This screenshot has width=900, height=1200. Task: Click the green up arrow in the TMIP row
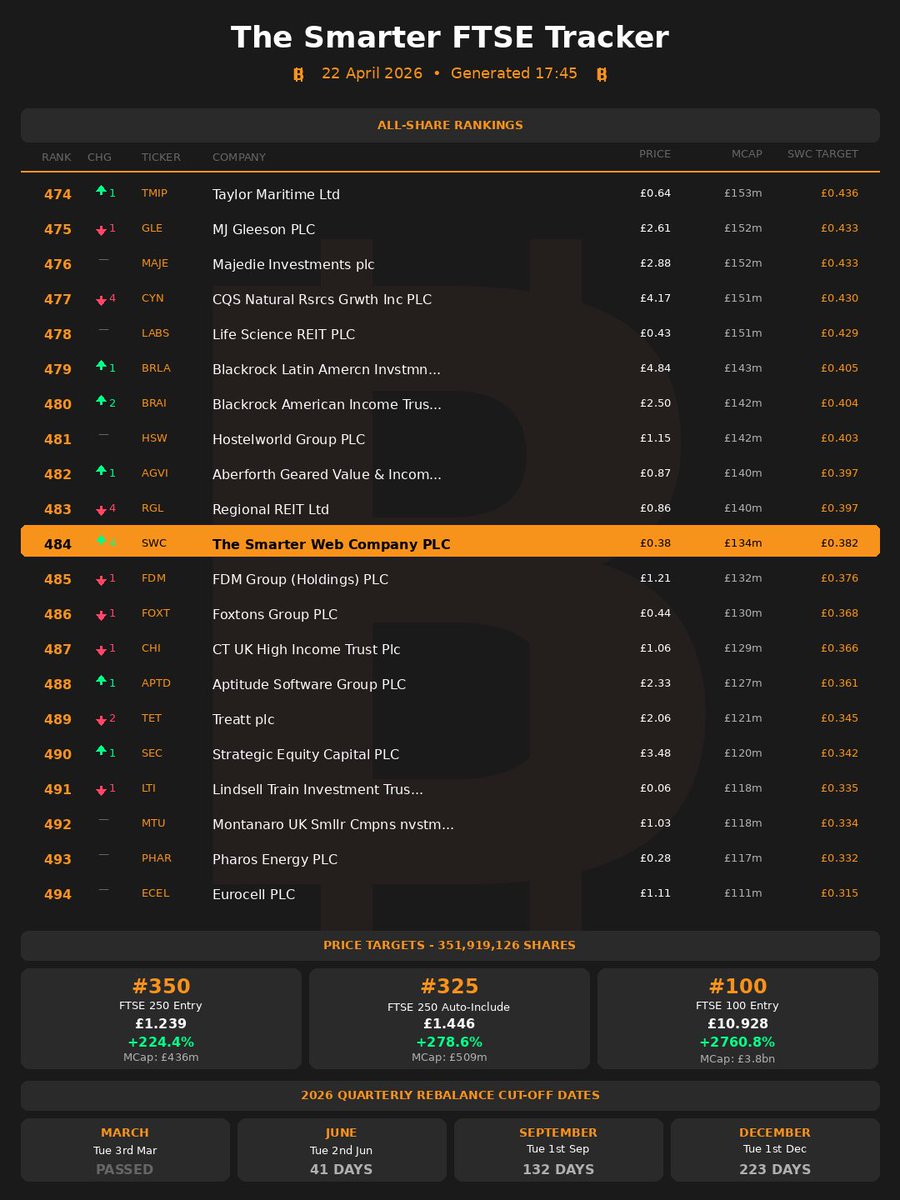[101, 190]
